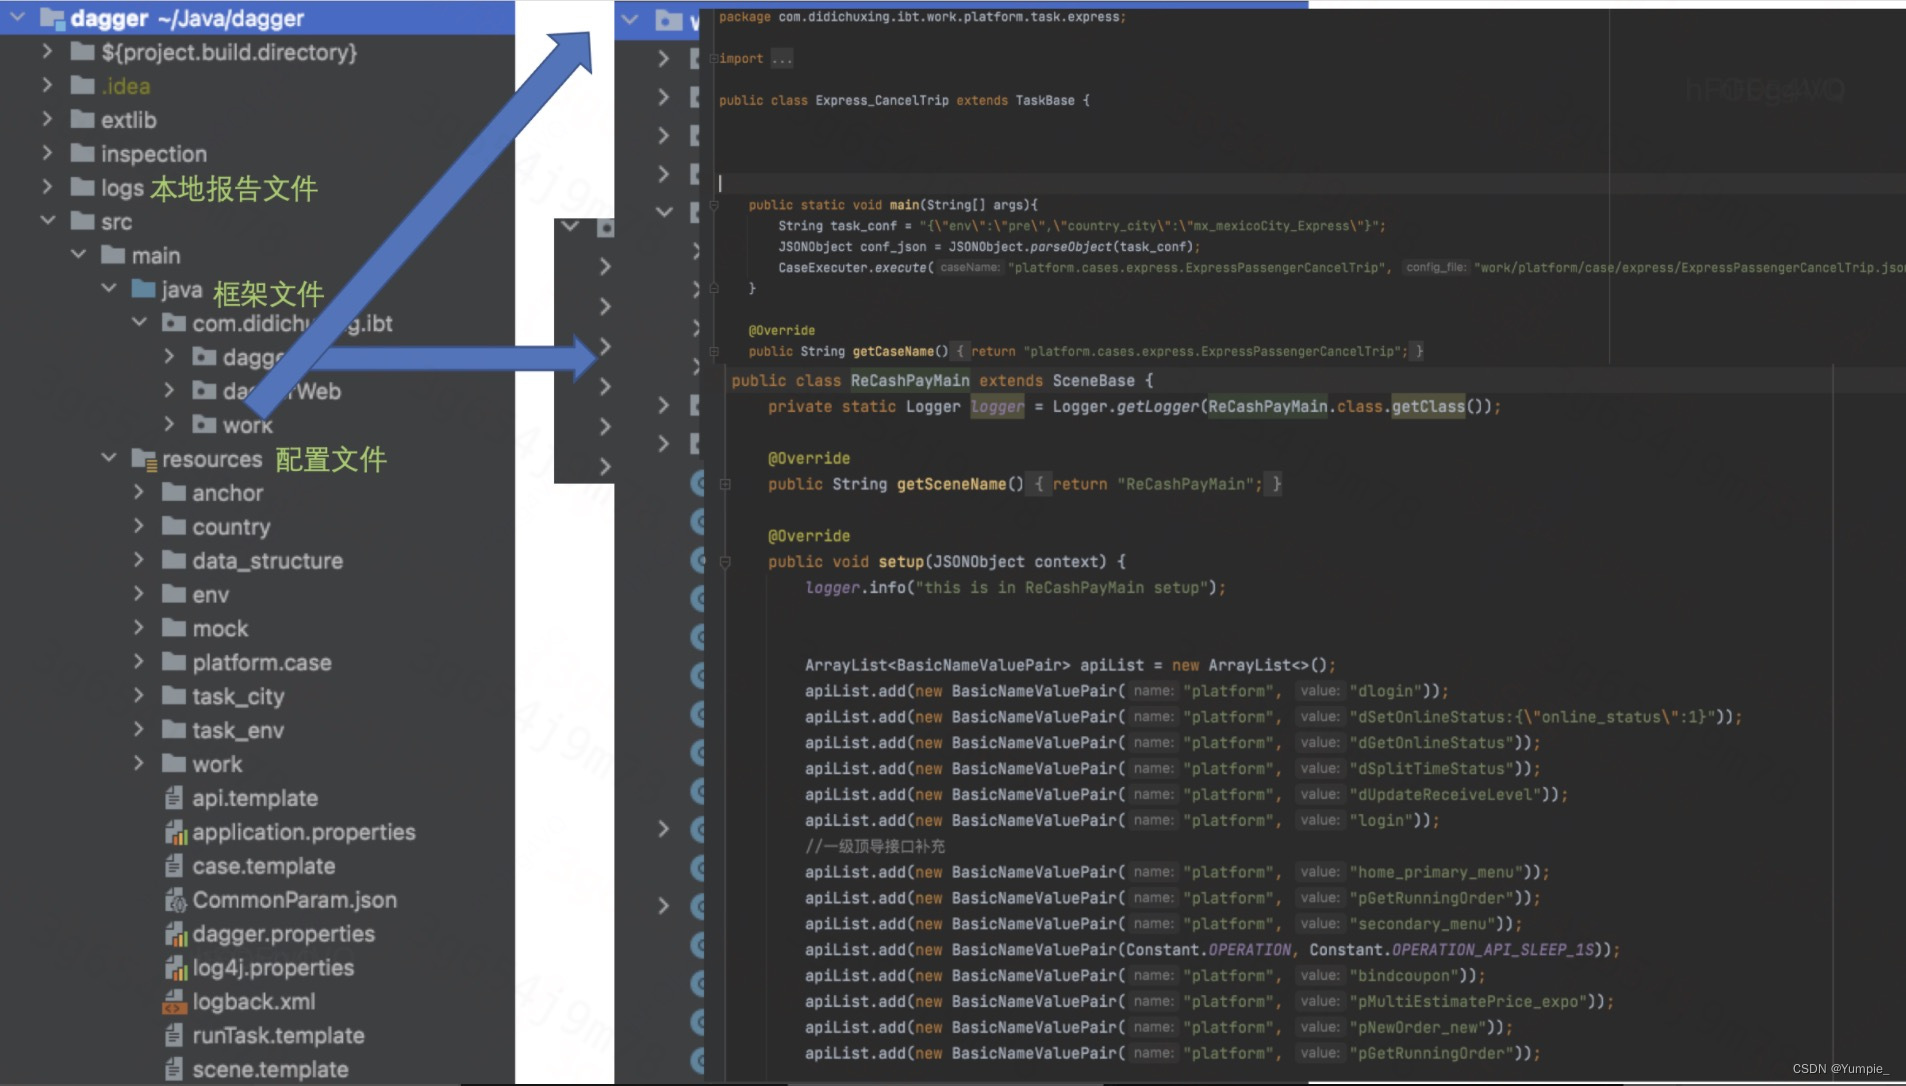Click the resources root folder icon
Viewport: 1906px width, 1086px height.
pos(144,459)
